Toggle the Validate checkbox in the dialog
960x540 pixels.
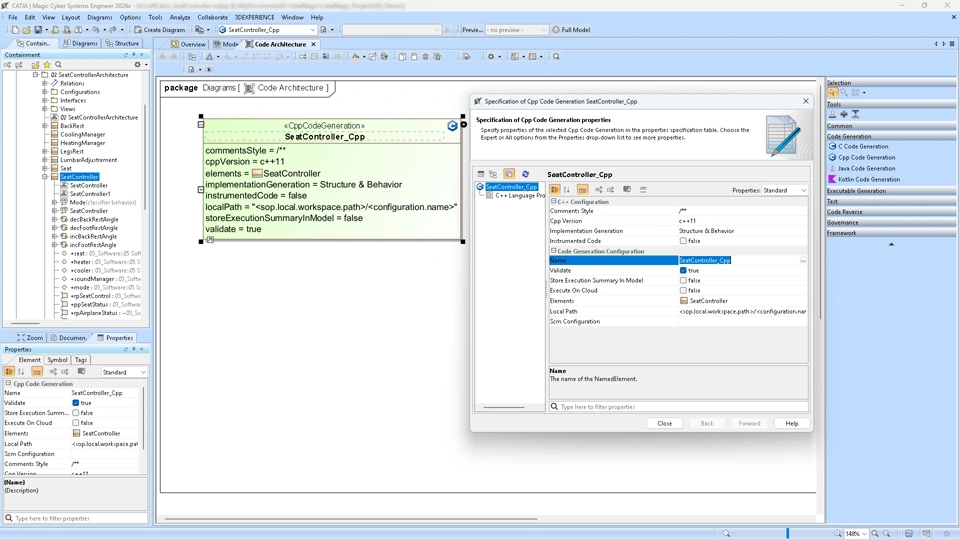(683, 270)
